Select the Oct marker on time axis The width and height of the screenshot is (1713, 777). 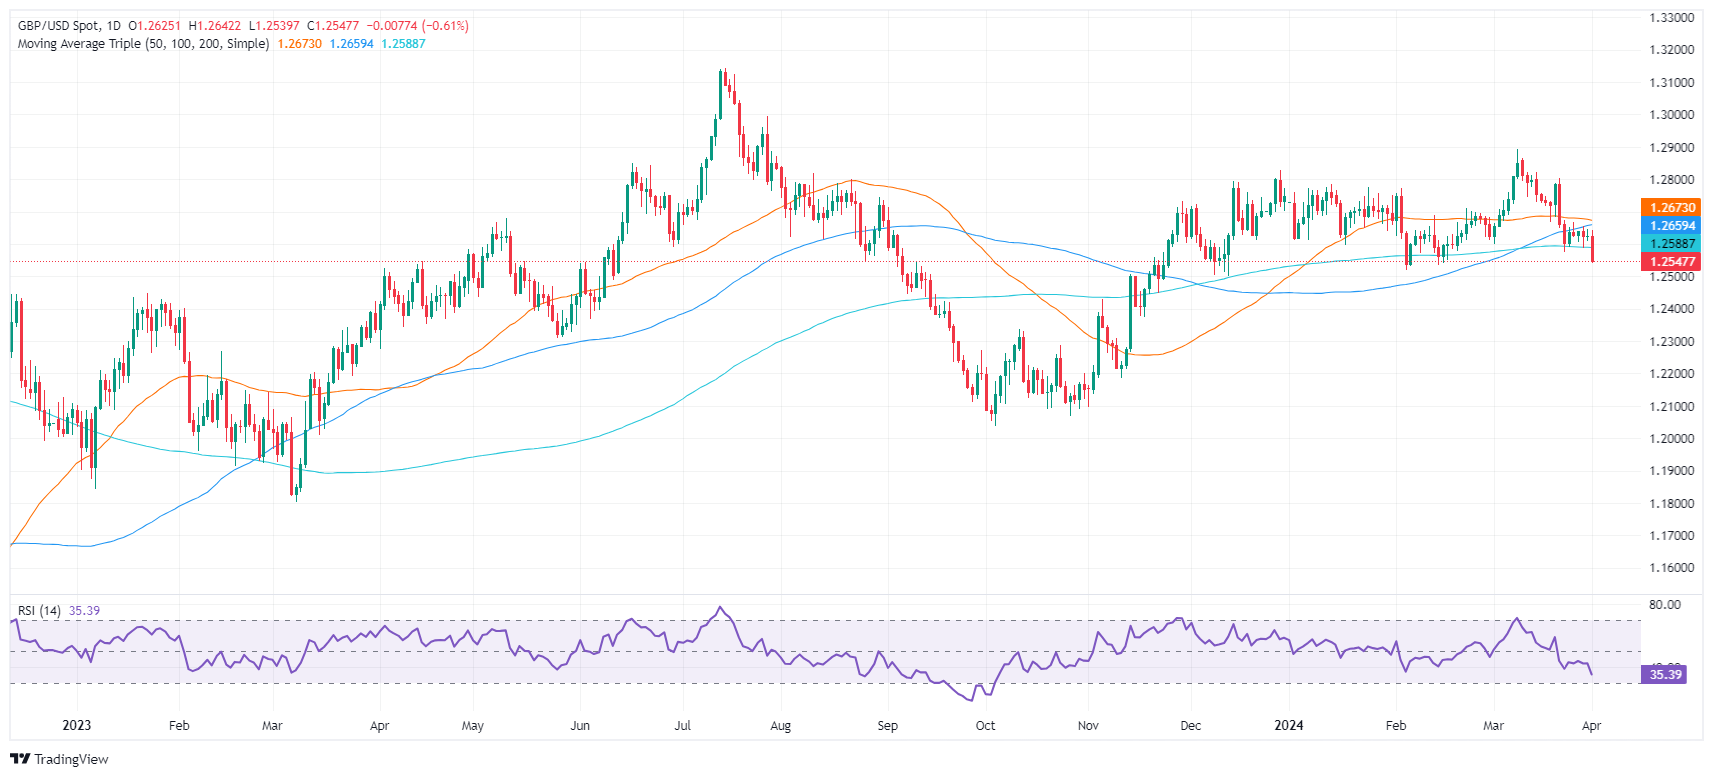coord(985,726)
